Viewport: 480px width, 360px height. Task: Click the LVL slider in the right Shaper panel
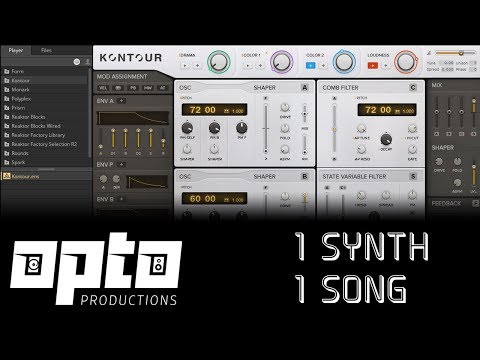tap(474, 173)
